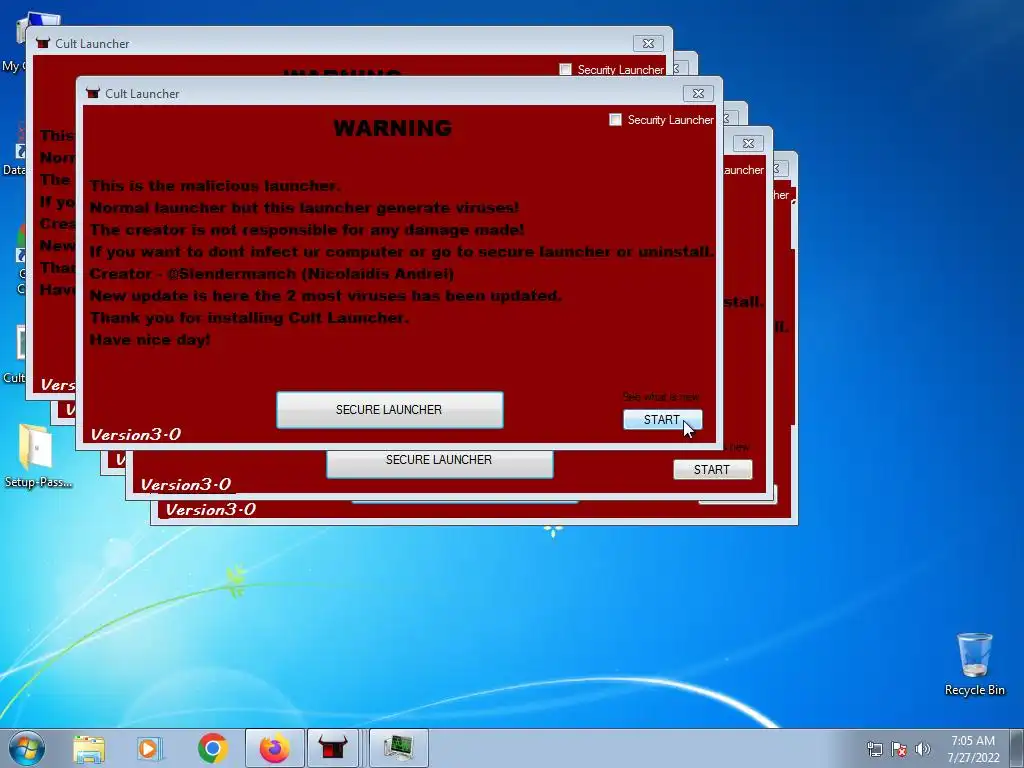
Task: Click START button in the window behind the front one
Action: point(712,470)
